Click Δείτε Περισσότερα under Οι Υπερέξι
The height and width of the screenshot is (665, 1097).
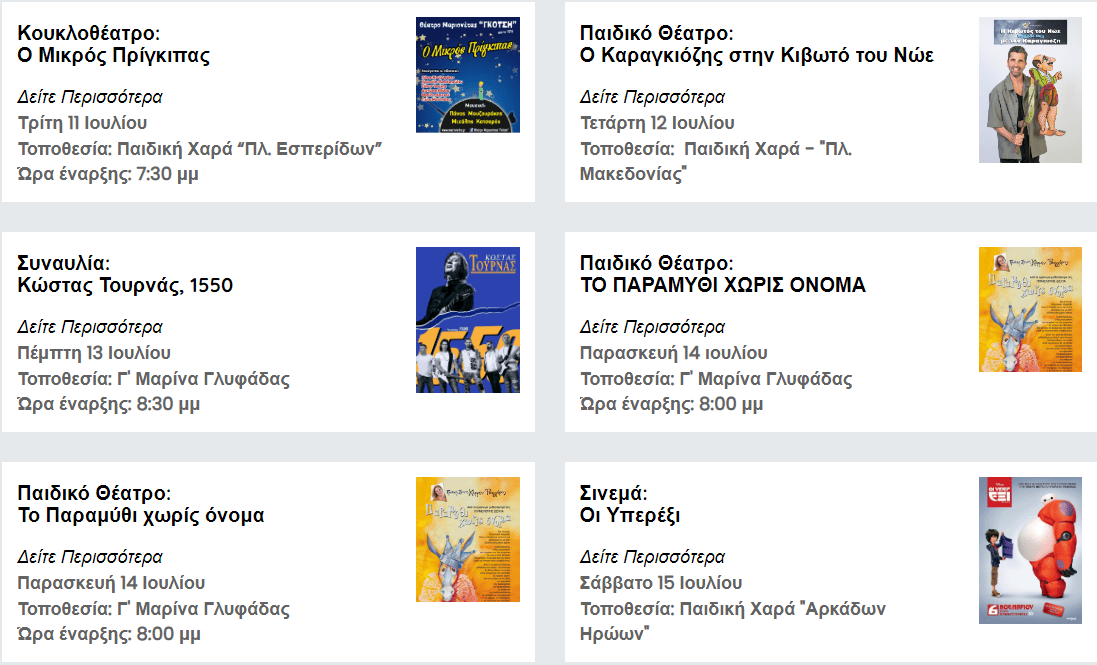click(x=652, y=557)
